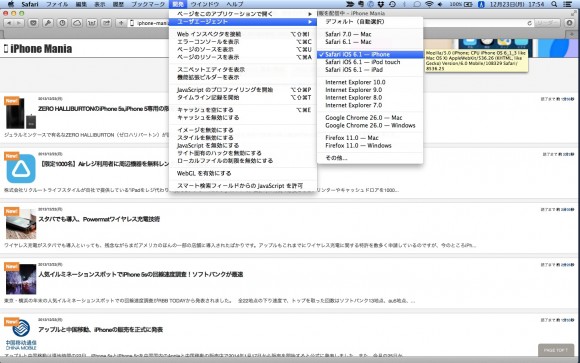Click the Share arrow icon in toolbar

pyautogui.click(x=106, y=23)
